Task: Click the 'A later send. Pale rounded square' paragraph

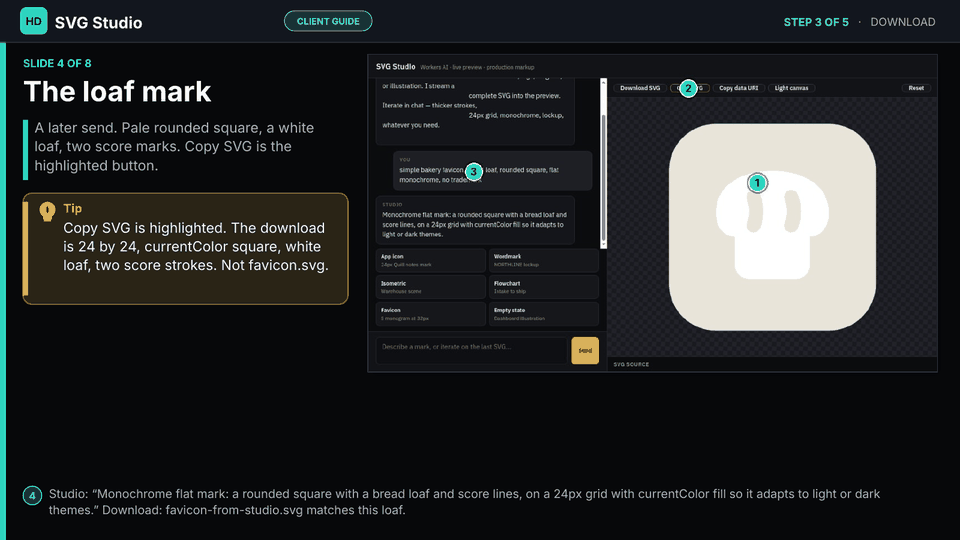Action: (174, 146)
